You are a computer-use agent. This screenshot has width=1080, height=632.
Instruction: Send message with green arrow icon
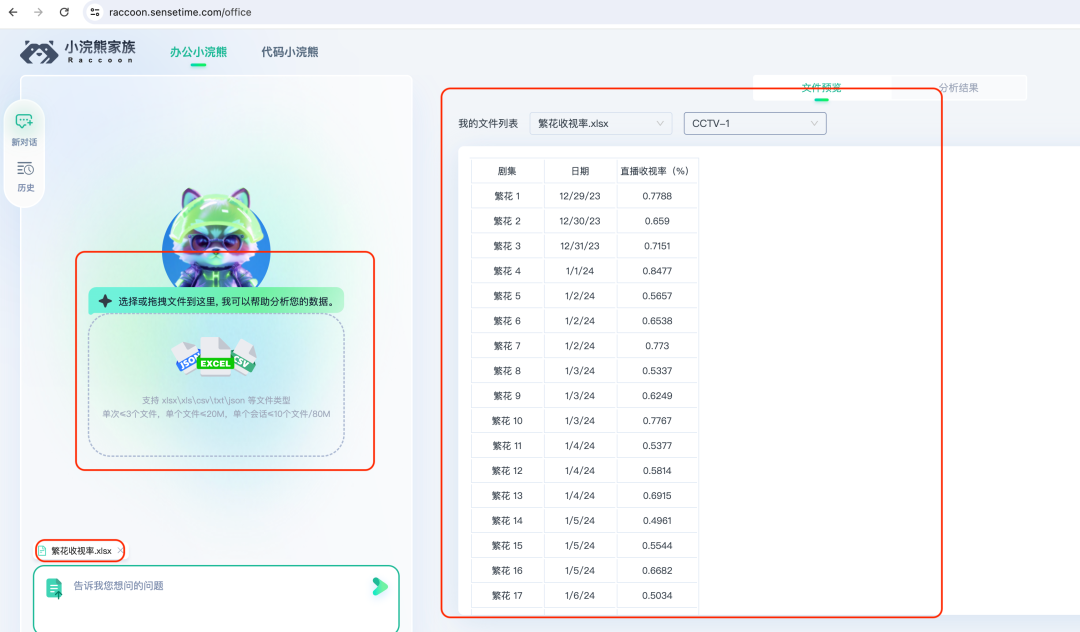[x=380, y=587]
